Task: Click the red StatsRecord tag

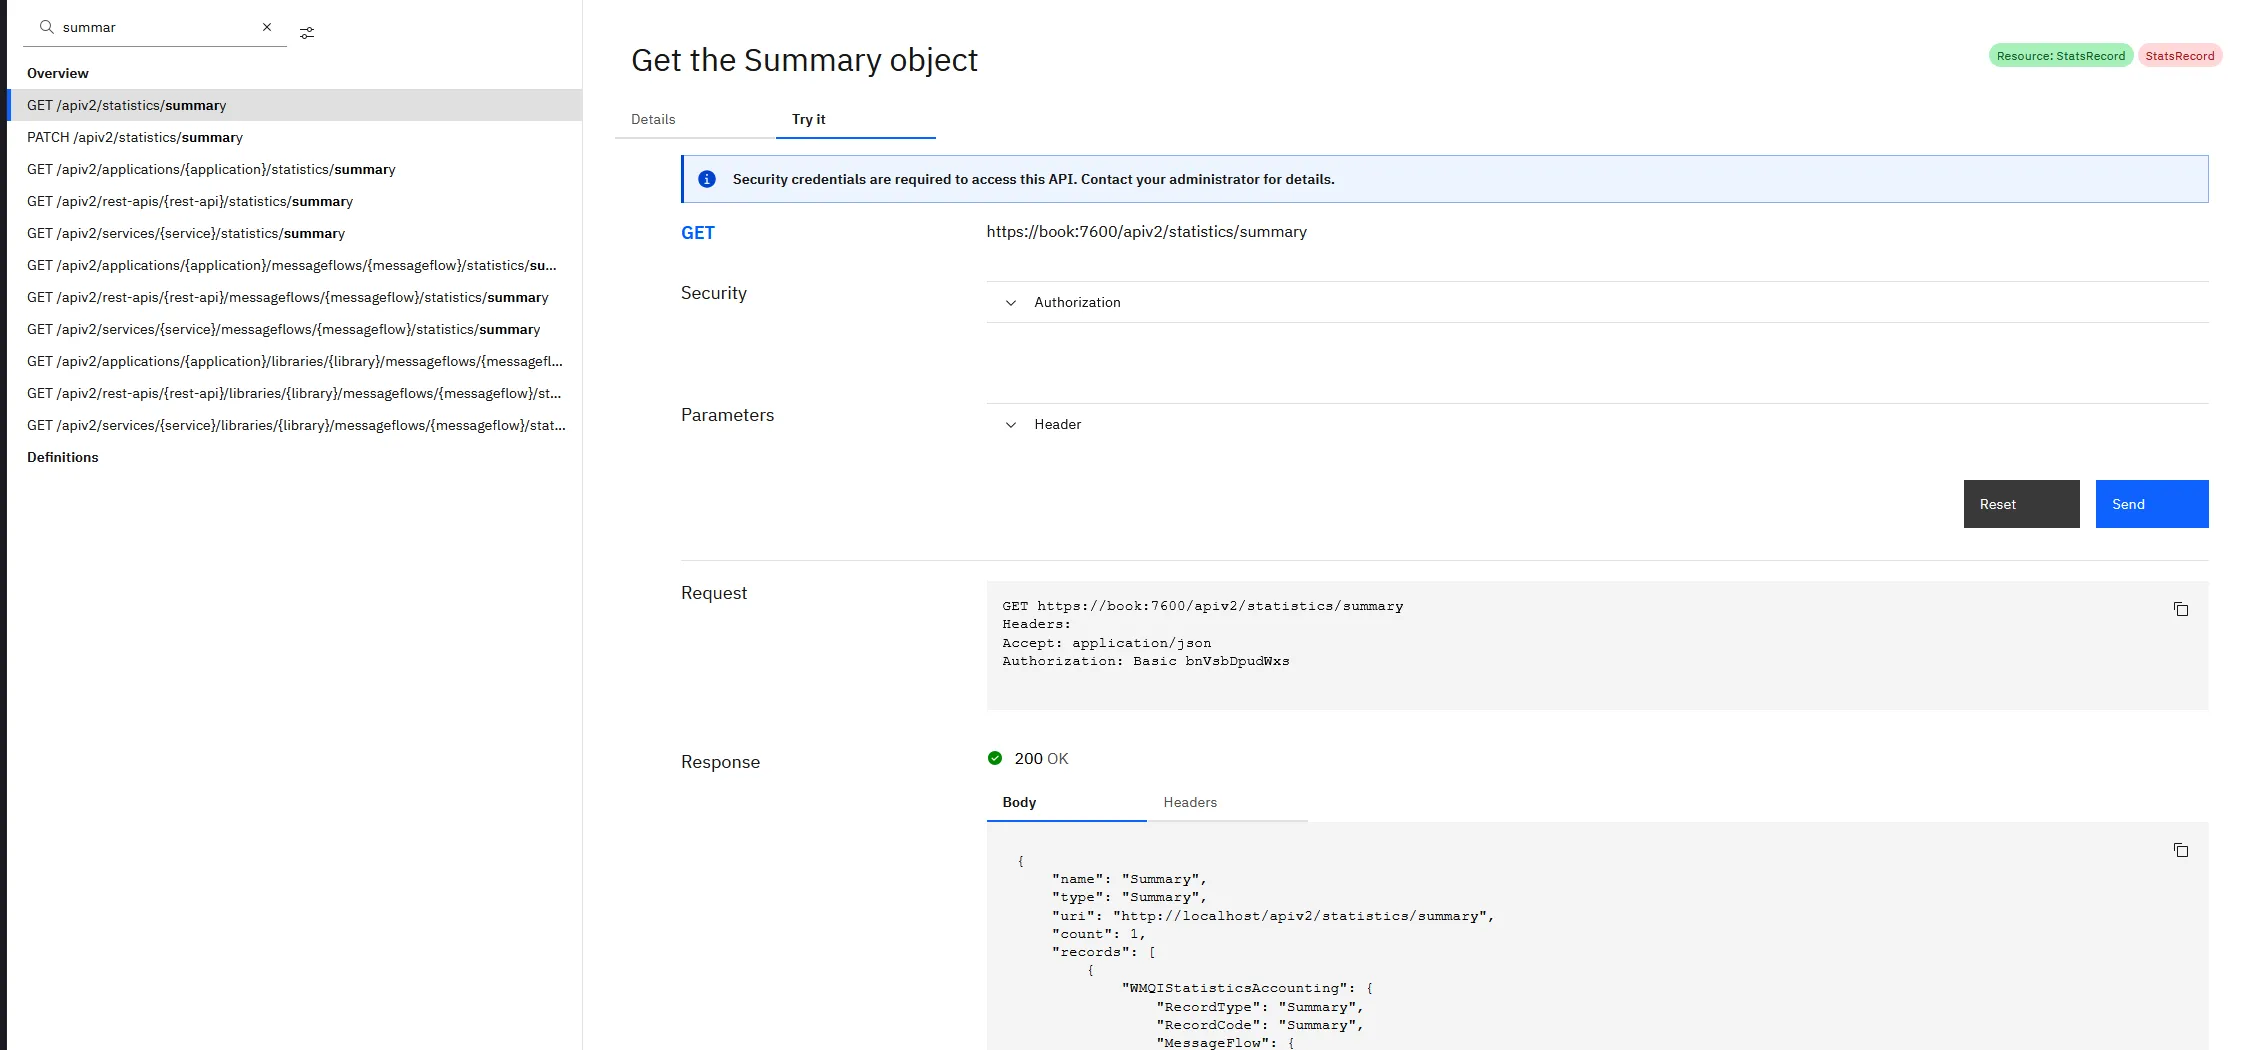Action: [2179, 56]
